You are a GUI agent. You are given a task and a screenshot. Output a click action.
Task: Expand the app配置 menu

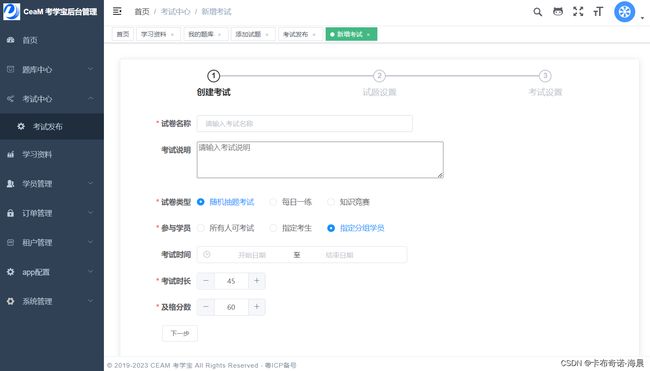(90, 272)
